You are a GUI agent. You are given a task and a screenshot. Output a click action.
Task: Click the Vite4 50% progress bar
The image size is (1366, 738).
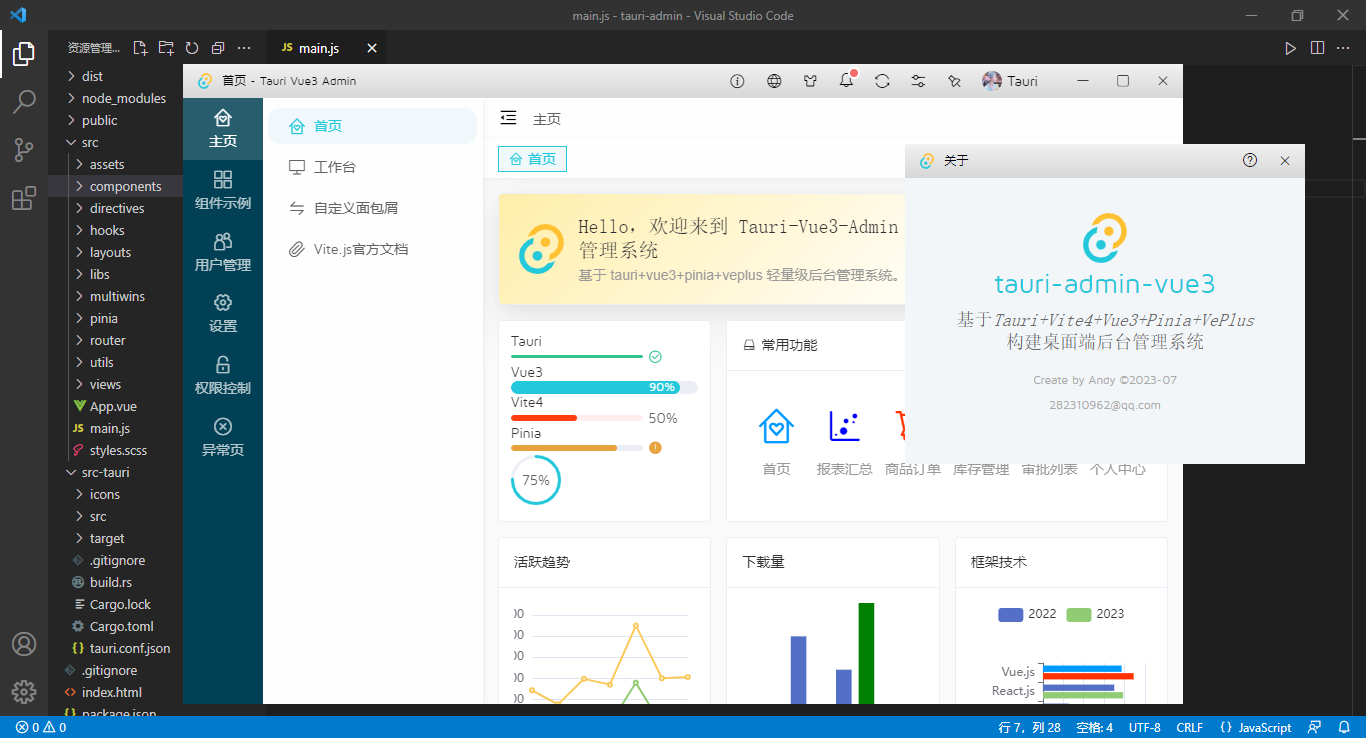(x=576, y=418)
